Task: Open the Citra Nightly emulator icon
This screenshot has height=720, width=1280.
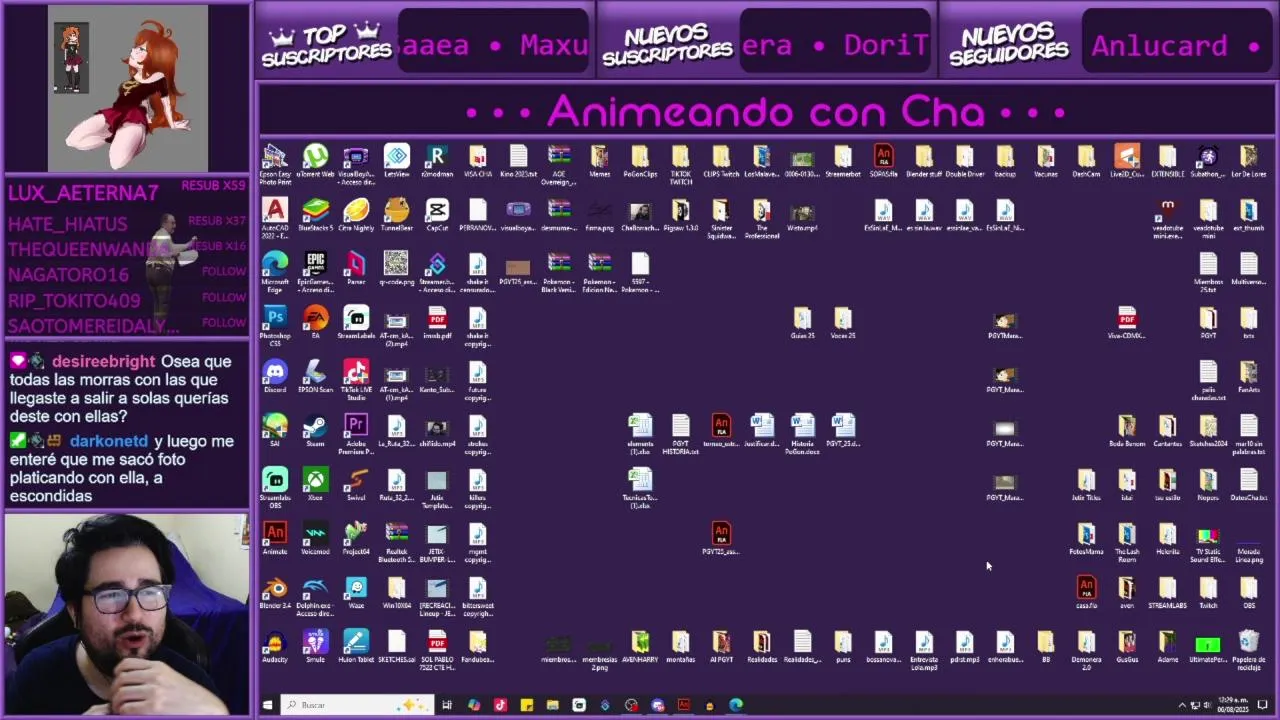Action: (x=356, y=216)
